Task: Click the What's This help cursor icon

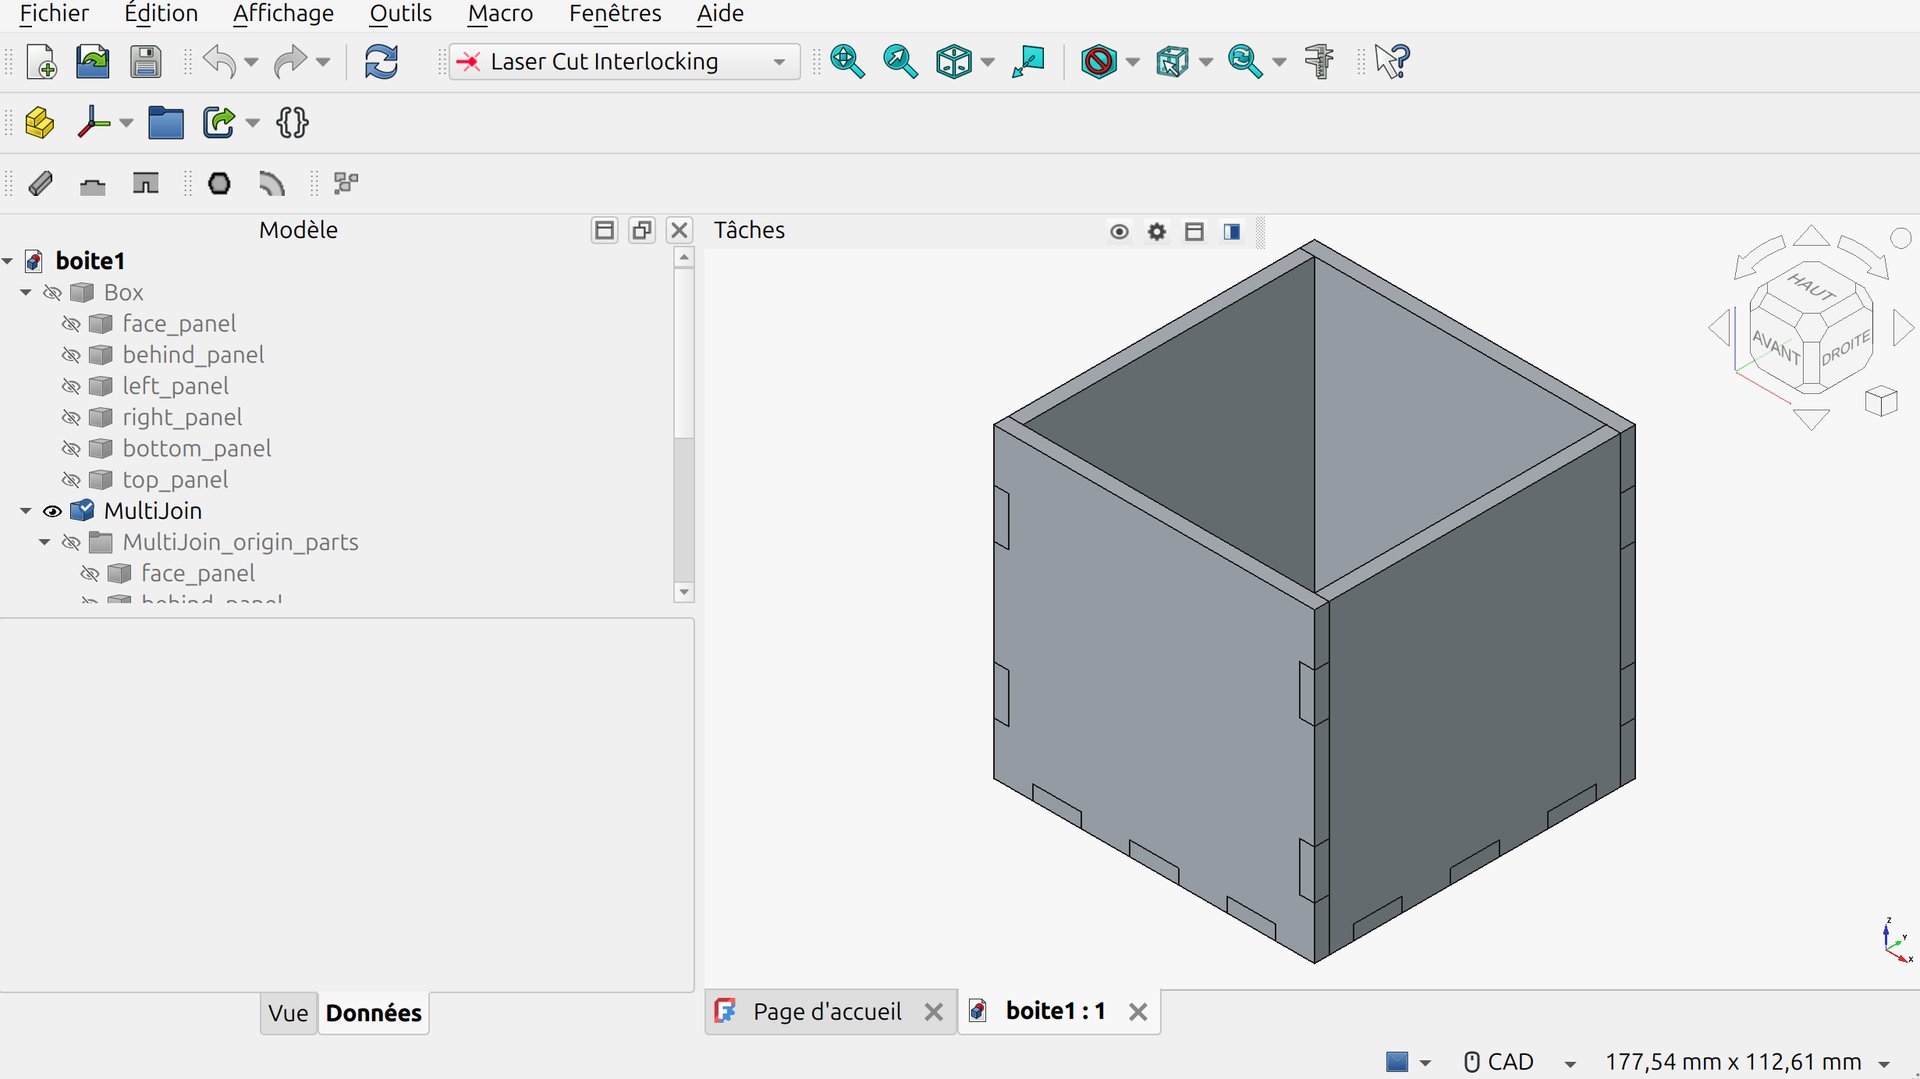Action: coord(1391,62)
